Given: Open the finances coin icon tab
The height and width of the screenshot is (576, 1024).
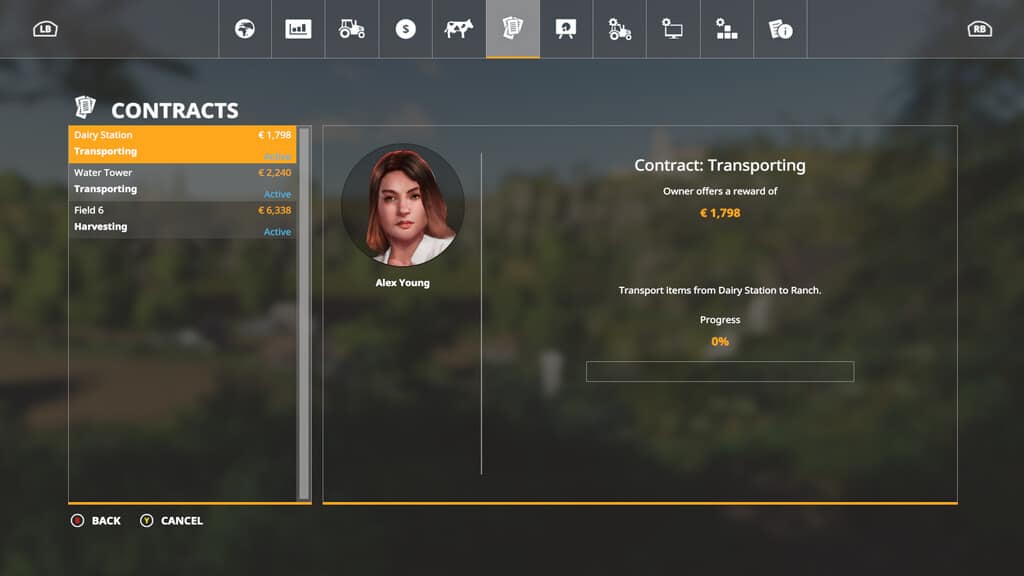Looking at the screenshot, I should pos(405,29).
